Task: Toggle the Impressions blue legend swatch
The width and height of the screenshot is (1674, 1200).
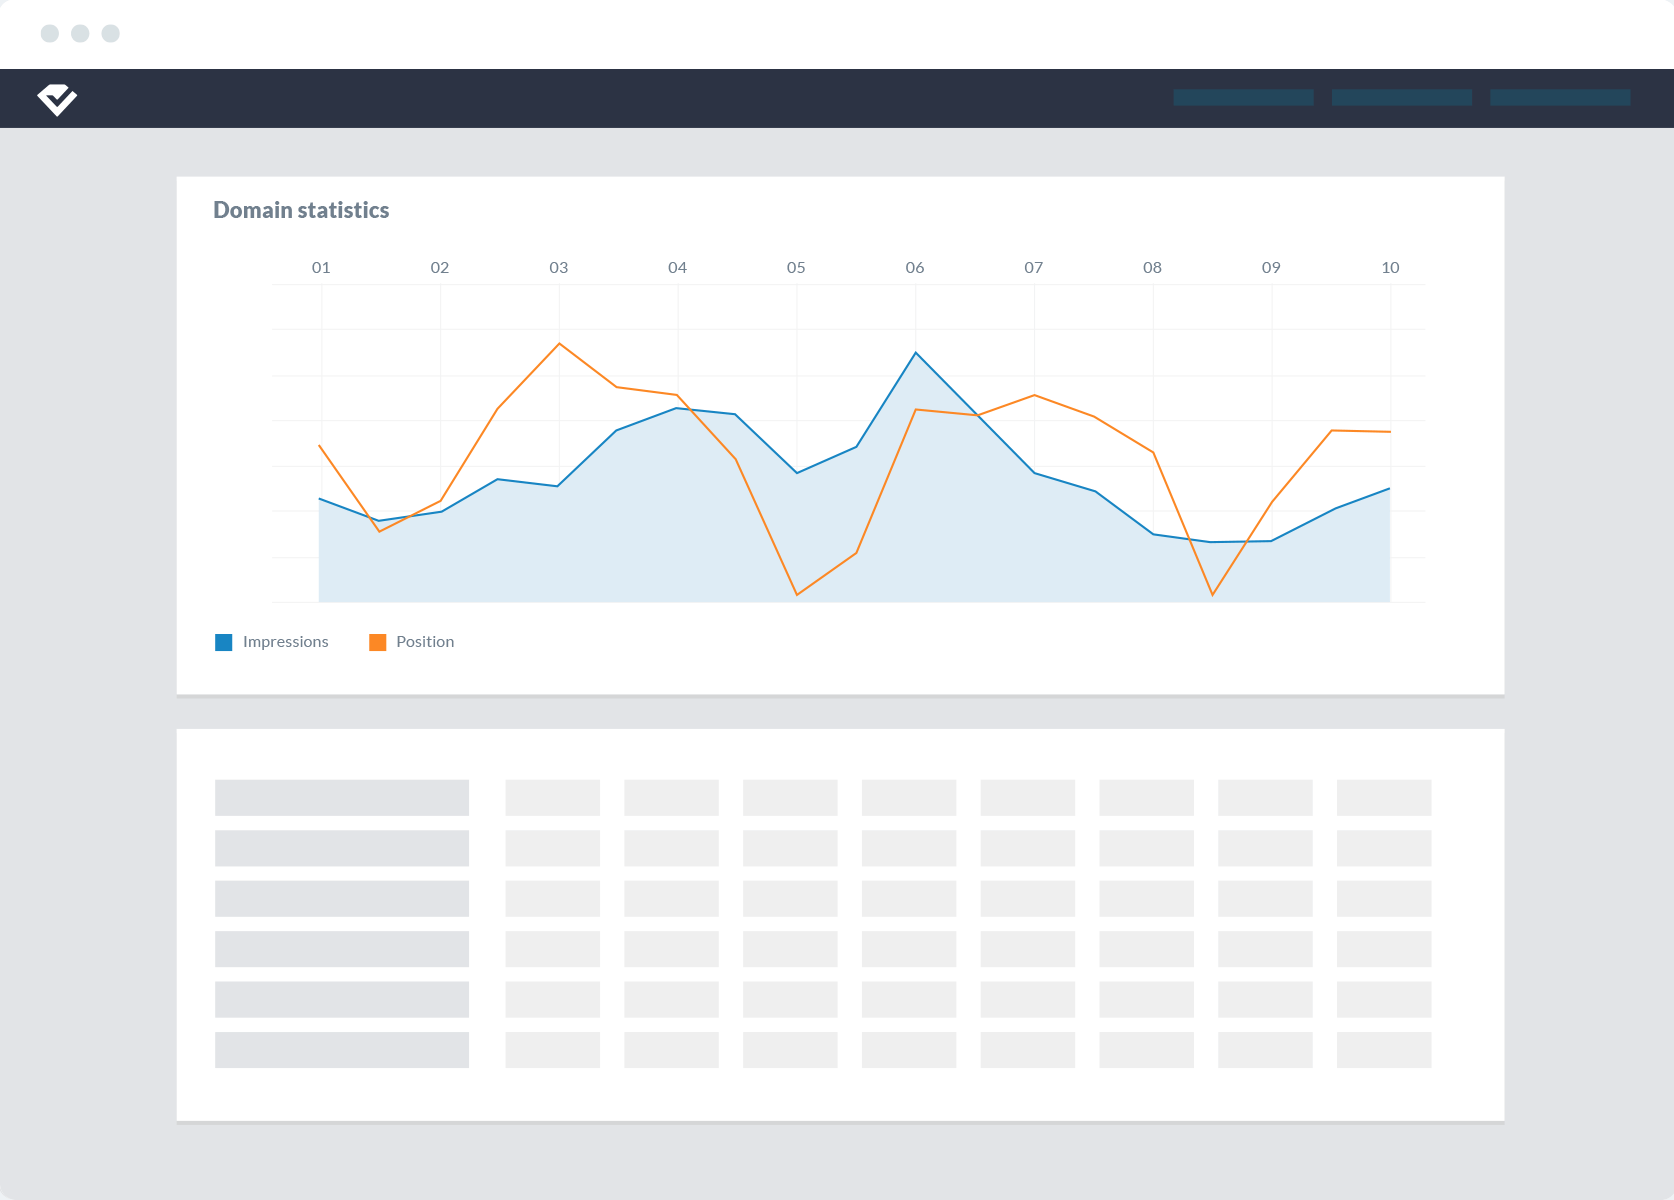Action: (224, 642)
